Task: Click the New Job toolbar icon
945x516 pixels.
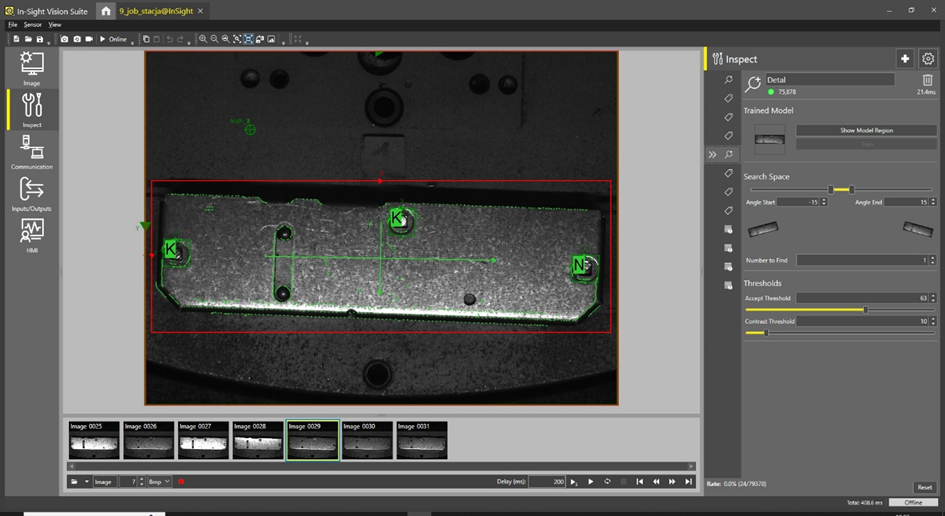Action: [x=16, y=39]
